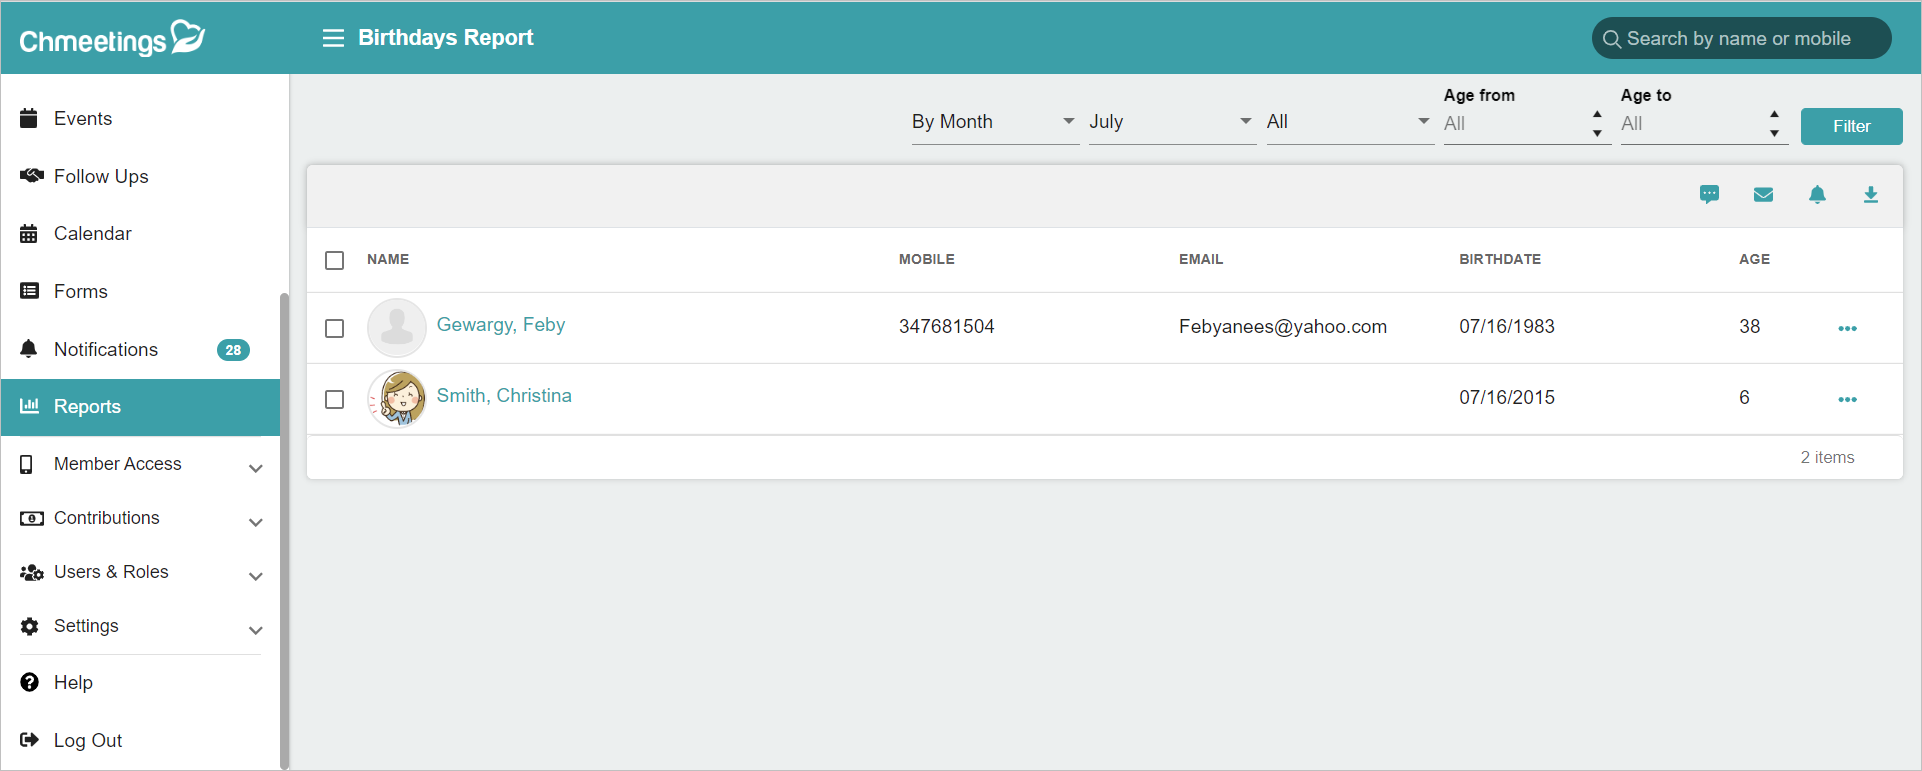Open the July month dropdown
Image resolution: width=1922 pixels, height=771 pixels.
pyautogui.click(x=1172, y=122)
